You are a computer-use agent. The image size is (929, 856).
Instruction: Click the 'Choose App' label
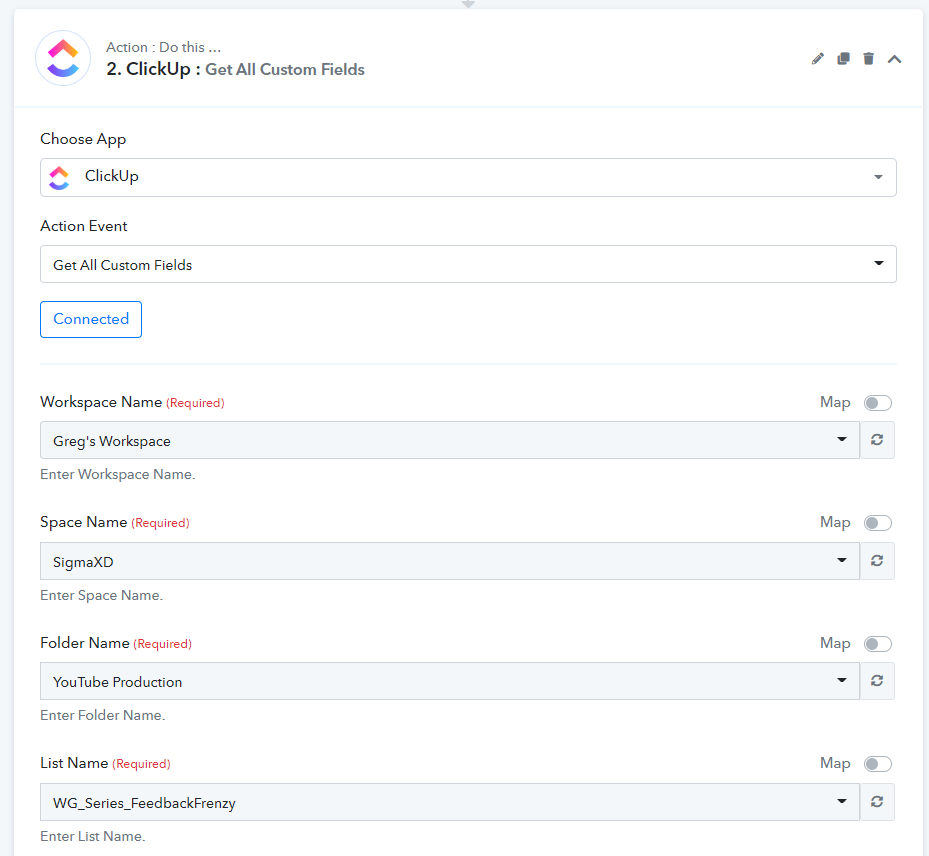(83, 139)
